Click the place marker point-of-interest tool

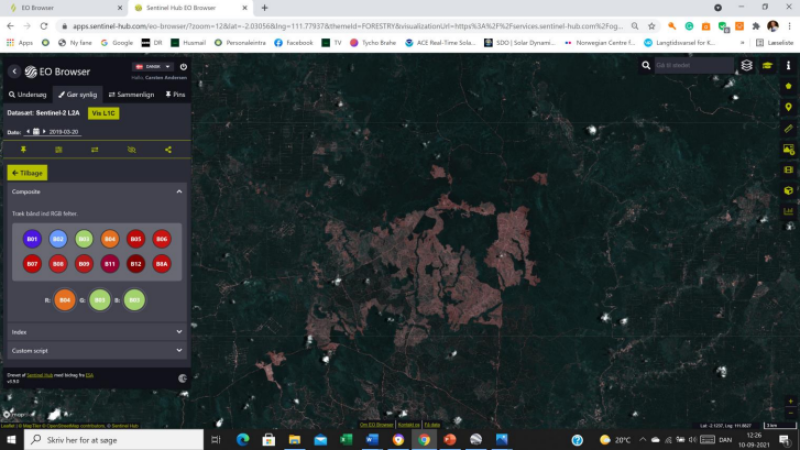coord(788,107)
